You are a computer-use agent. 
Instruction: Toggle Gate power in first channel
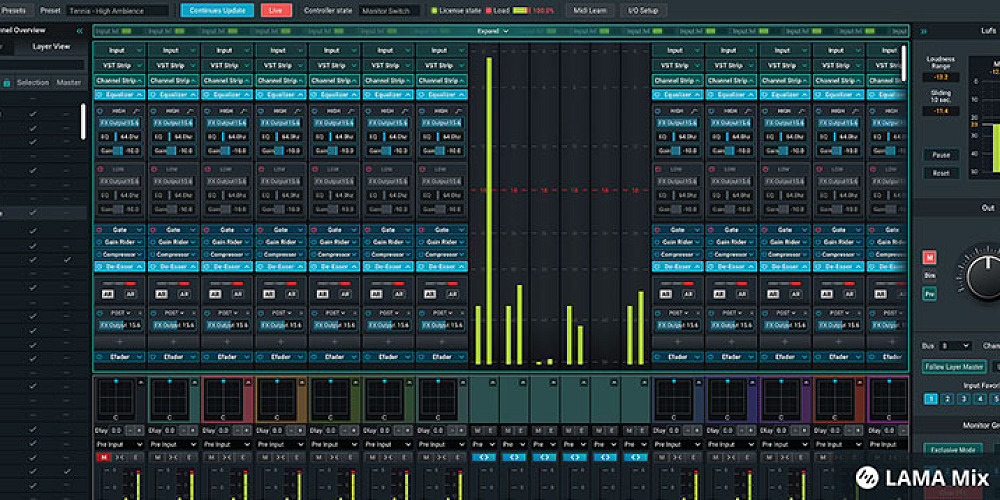click(x=100, y=230)
